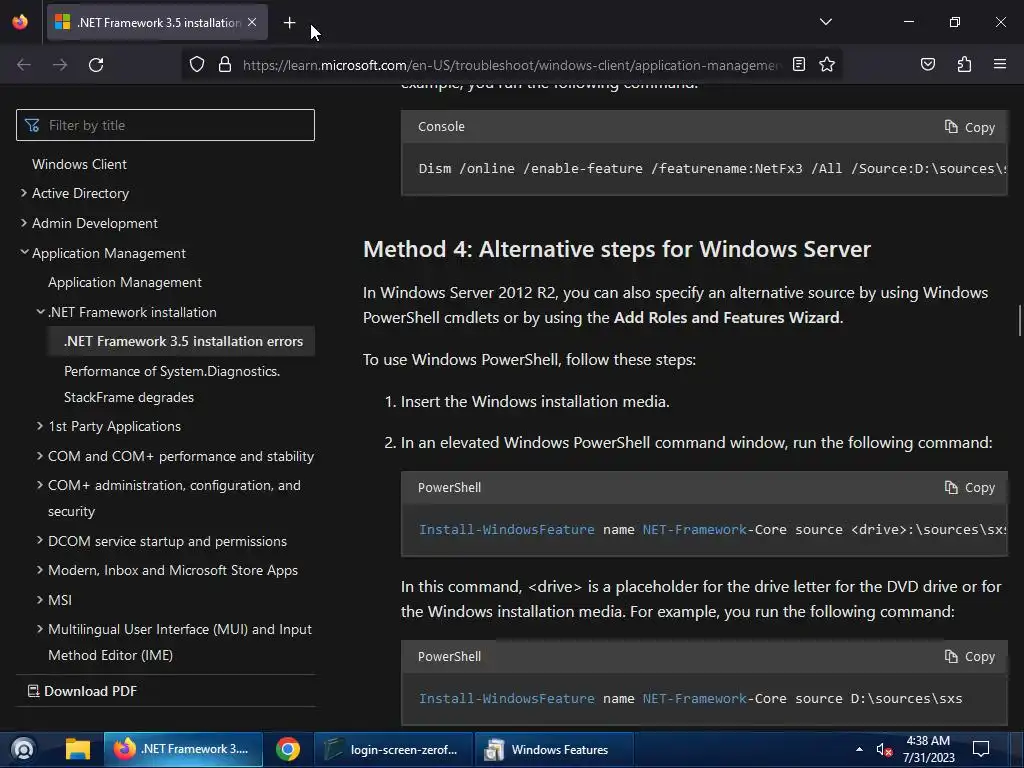Reload the current page
Screen dimensions: 1024x768
click(x=96, y=65)
